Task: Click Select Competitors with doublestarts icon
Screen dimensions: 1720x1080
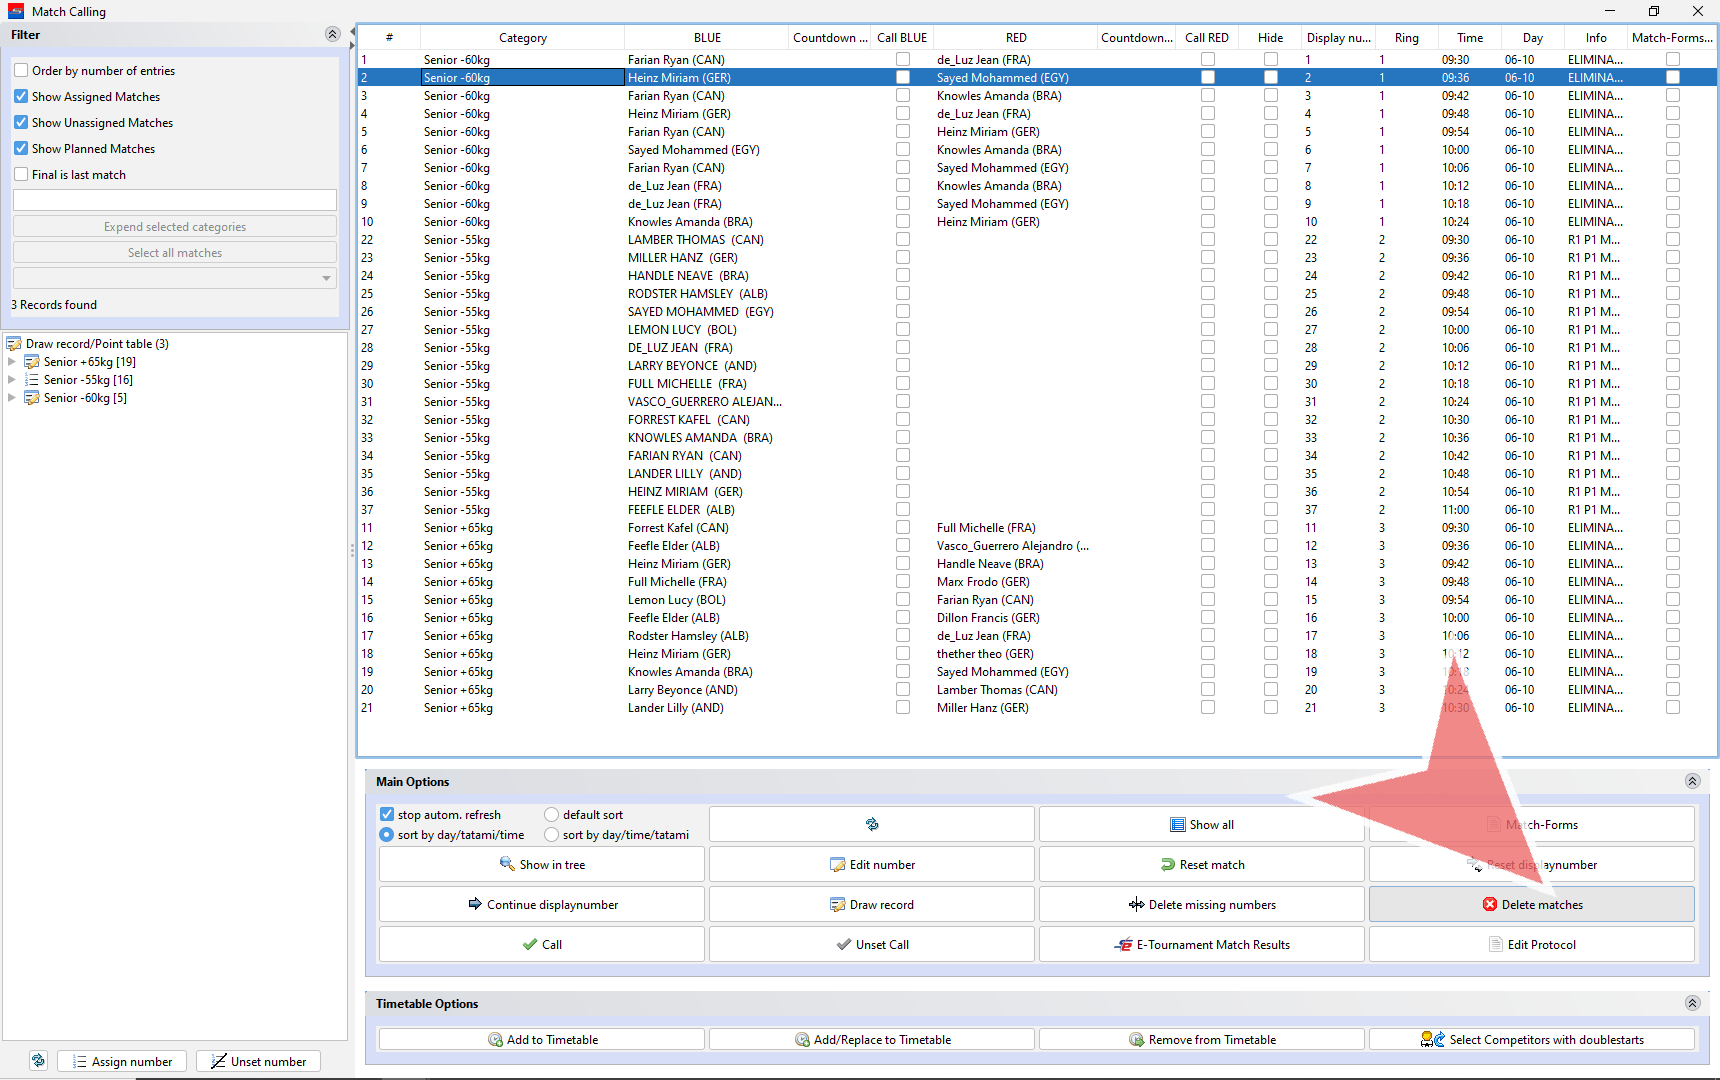Action: (1431, 1040)
